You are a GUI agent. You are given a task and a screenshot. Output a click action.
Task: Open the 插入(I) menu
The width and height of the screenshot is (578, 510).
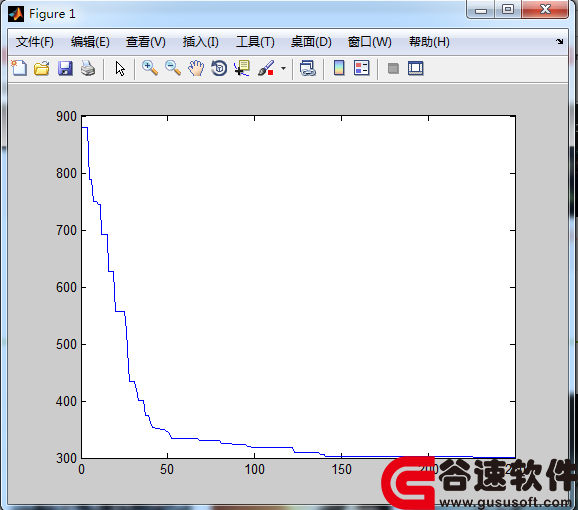201,42
